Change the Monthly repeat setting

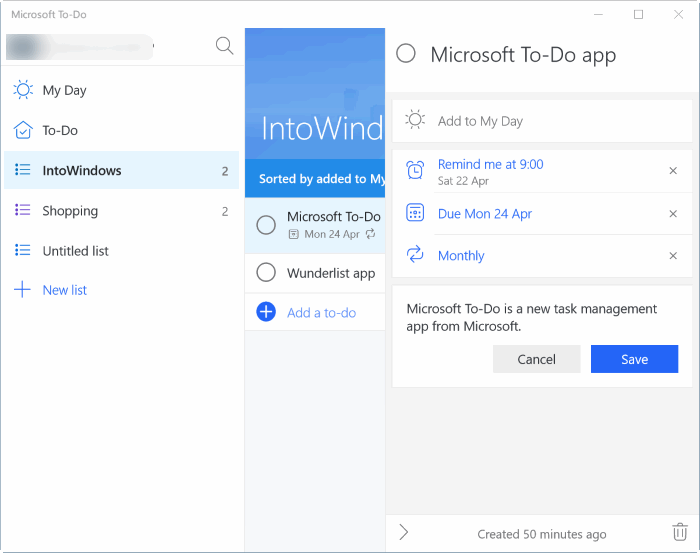pyautogui.click(x=461, y=256)
